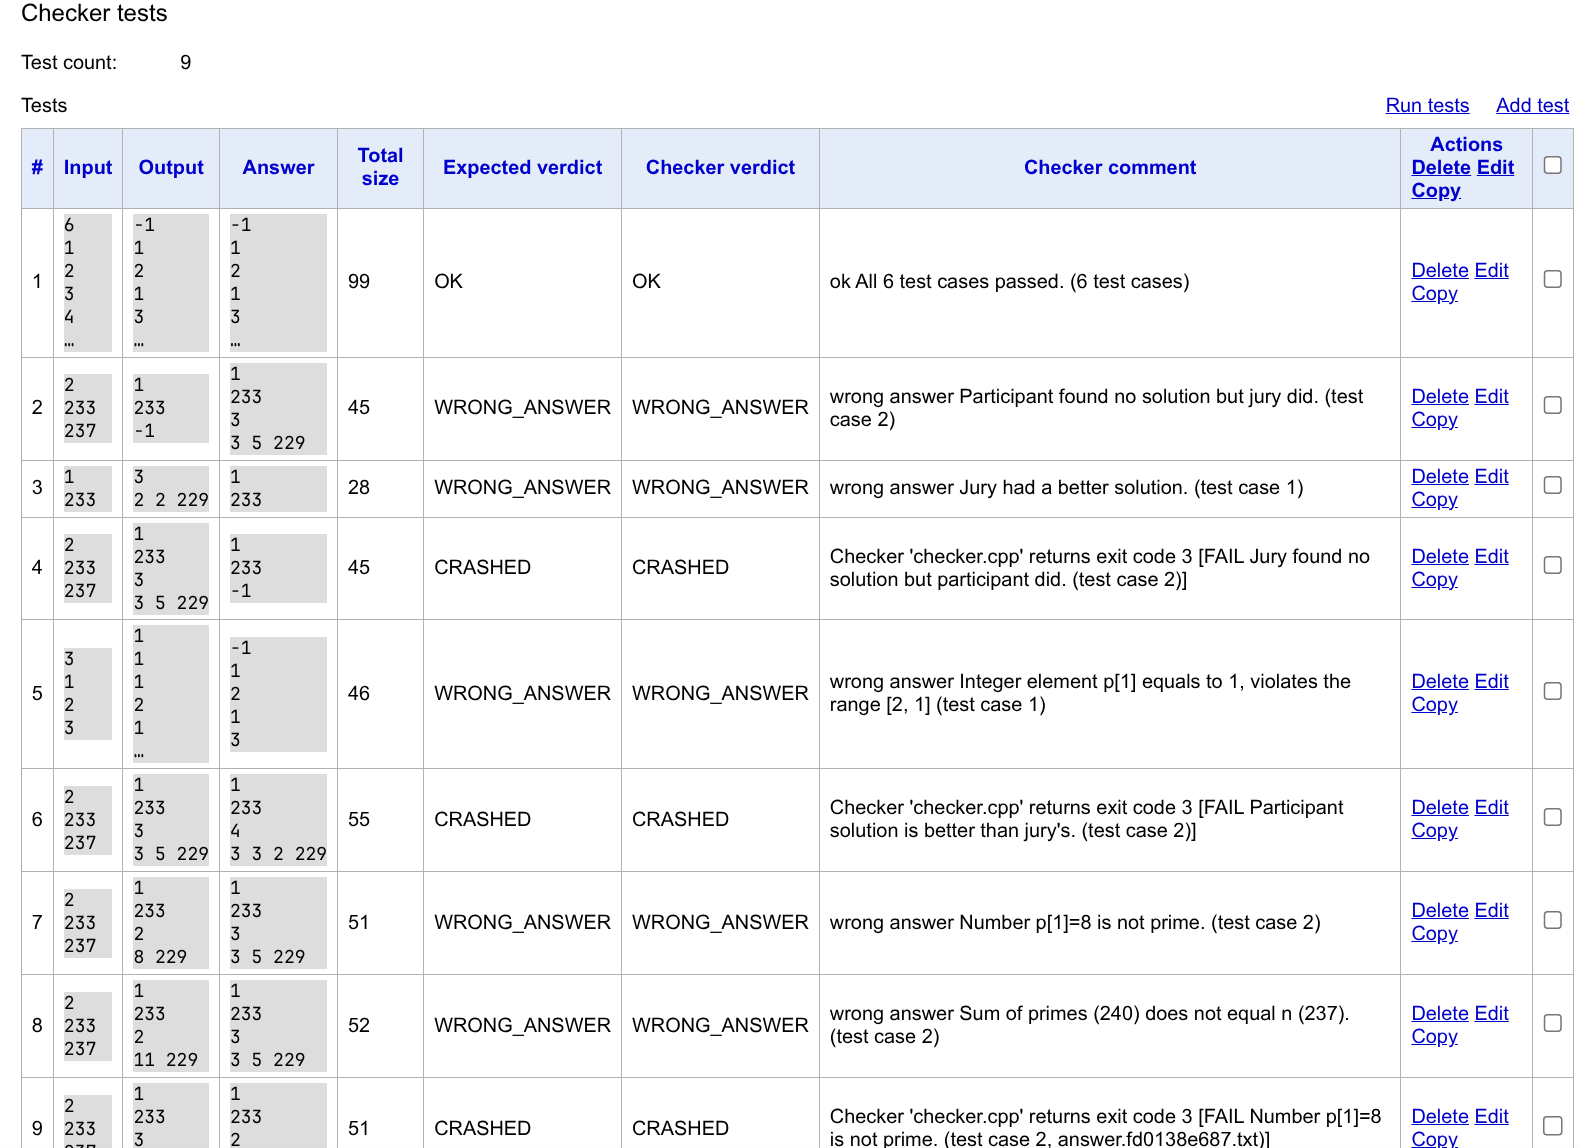Image resolution: width=1580 pixels, height=1148 pixels.
Task: Click the Add test link
Action: coord(1531,105)
